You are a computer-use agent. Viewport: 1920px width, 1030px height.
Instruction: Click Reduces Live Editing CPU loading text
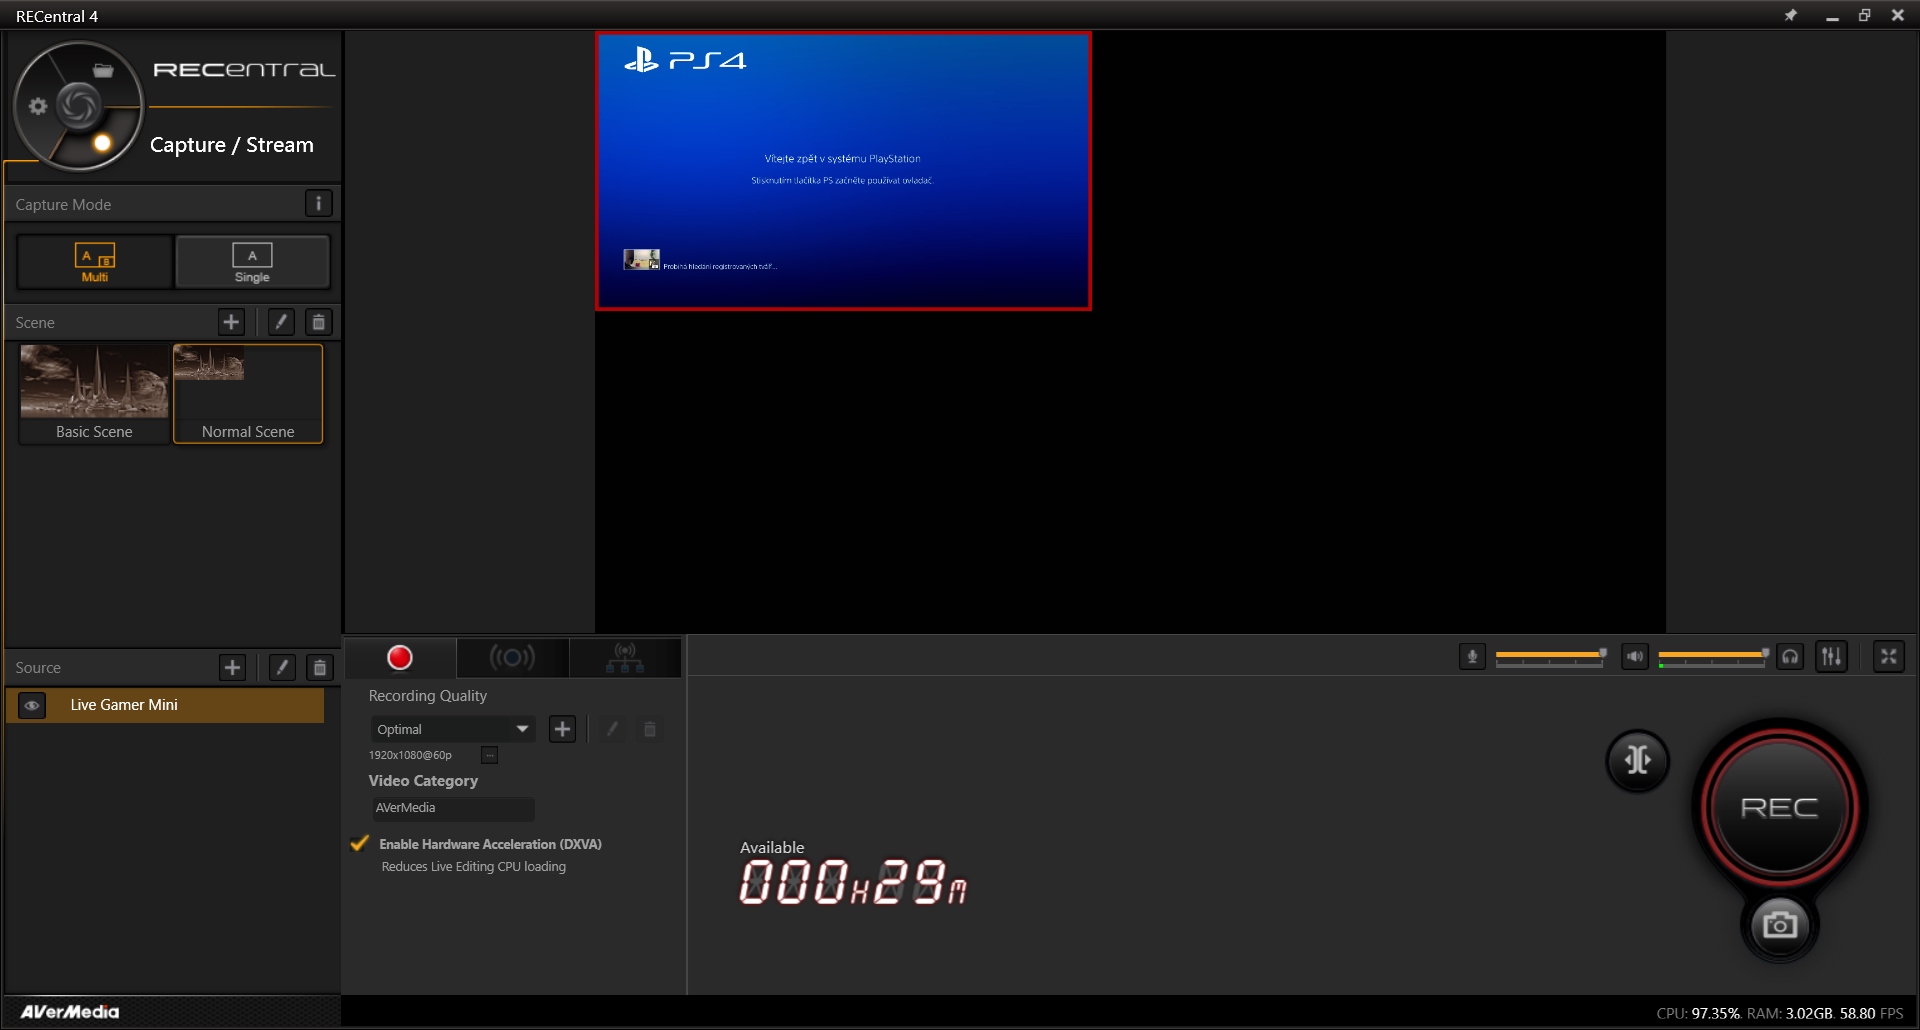point(474,867)
